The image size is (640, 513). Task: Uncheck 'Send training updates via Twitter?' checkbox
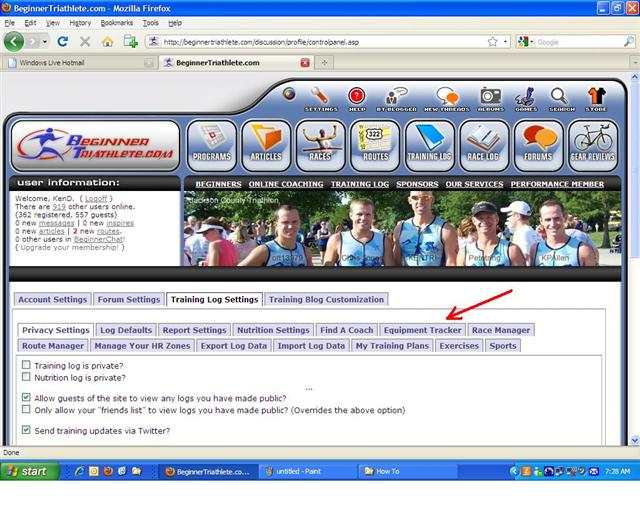(26, 430)
